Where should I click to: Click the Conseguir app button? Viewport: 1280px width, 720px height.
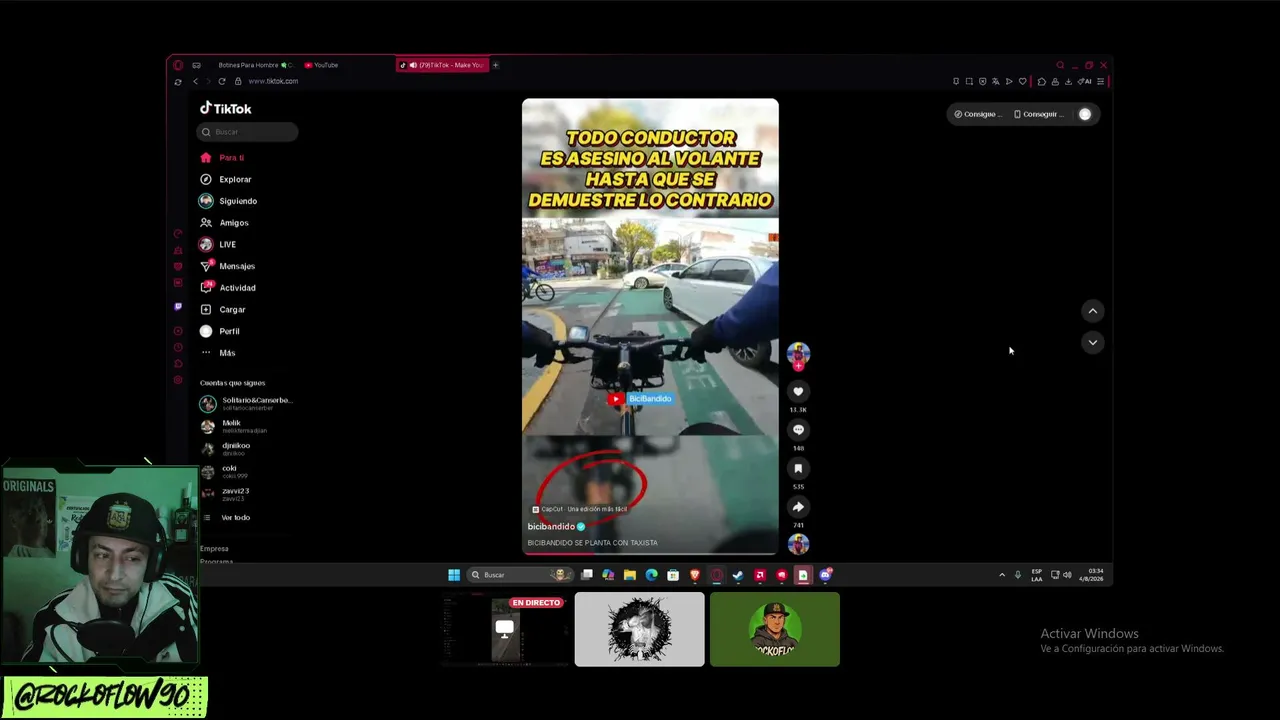point(1039,114)
